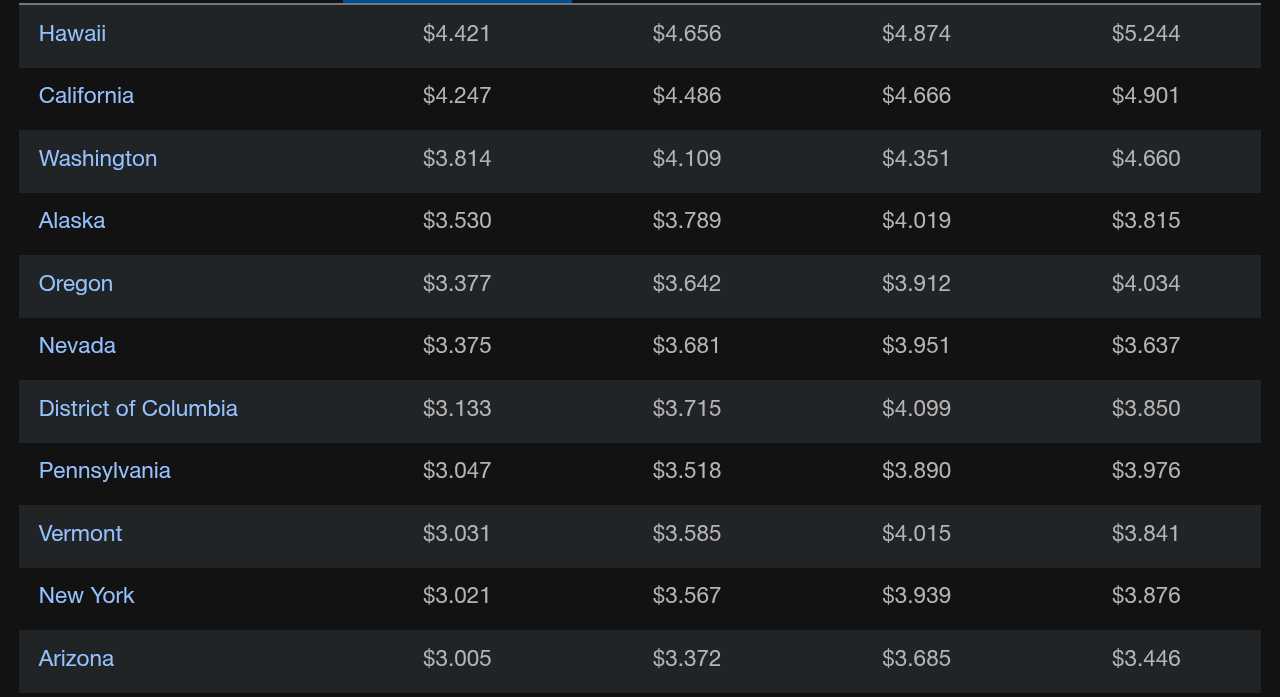The image size is (1280, 697).
Task: Open the Washington state page
Action: (x=98, y=159)
